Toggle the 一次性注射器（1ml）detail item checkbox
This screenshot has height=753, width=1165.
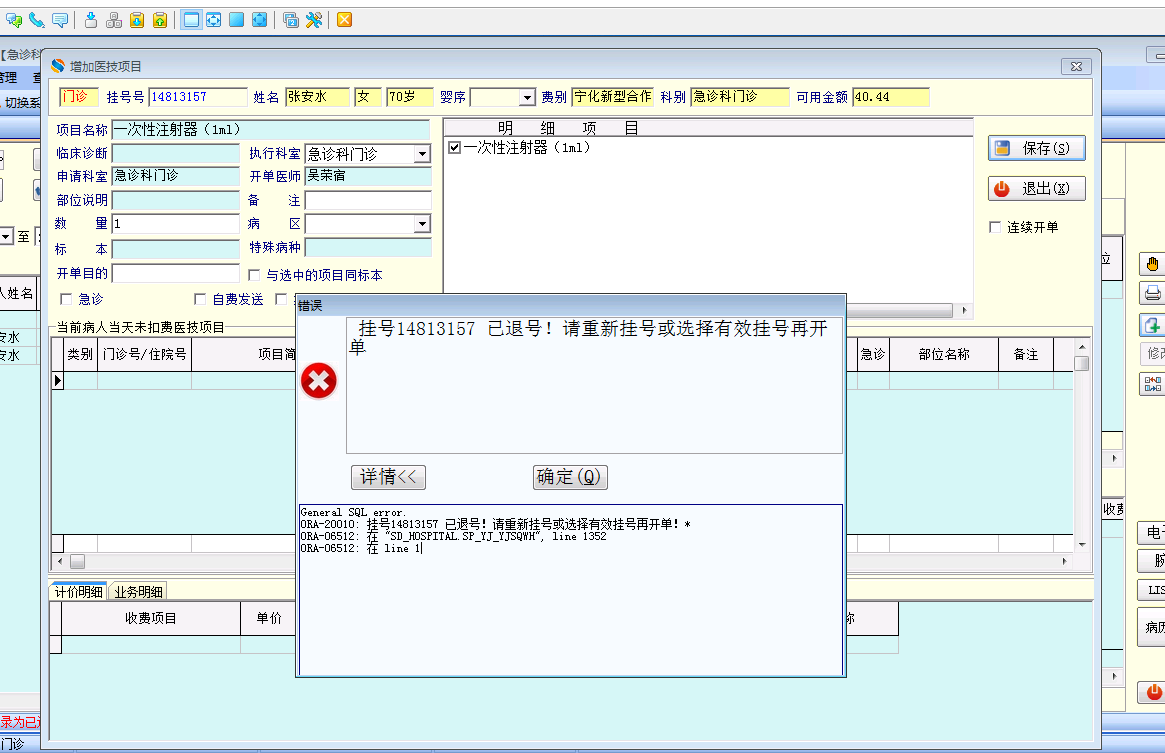pyautogui.click(x=455, y=148)
